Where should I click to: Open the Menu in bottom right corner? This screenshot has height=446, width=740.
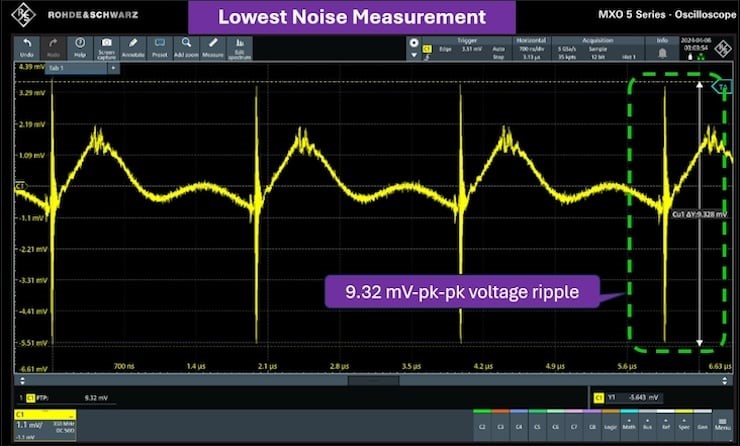coord(722,424)
